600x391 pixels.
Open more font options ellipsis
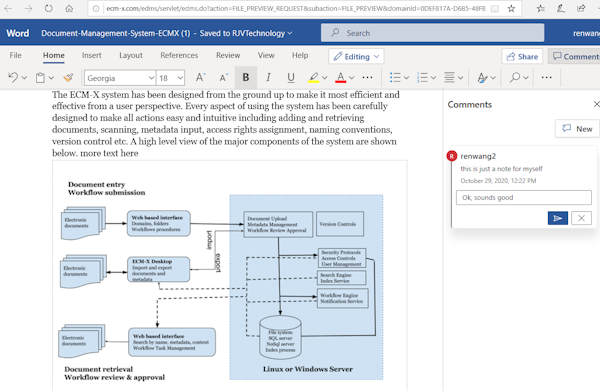pyautogui.click(x=367, y=78)
